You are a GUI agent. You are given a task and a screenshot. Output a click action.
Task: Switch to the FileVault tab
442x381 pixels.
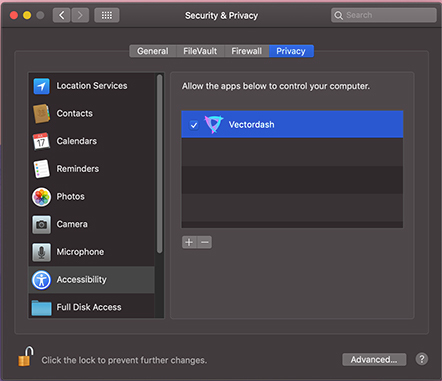coord(200,51)
